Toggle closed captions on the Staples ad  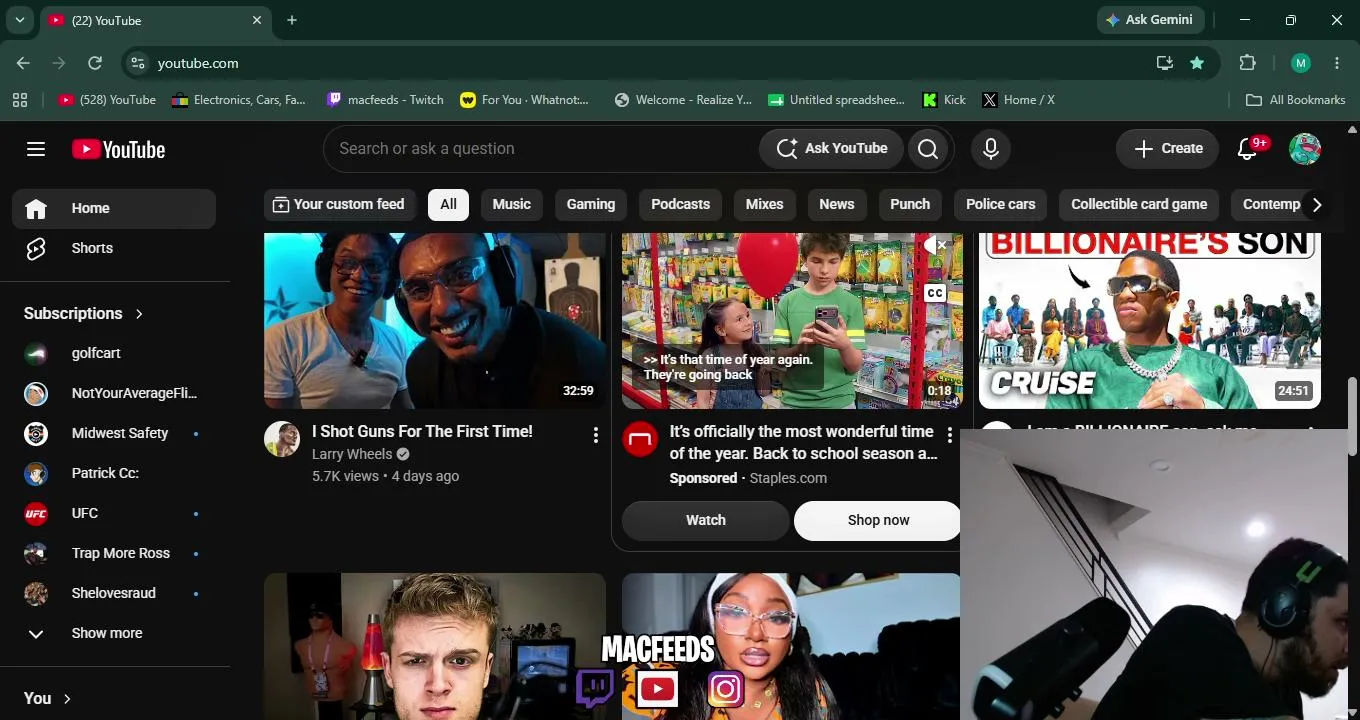point(935,293)
